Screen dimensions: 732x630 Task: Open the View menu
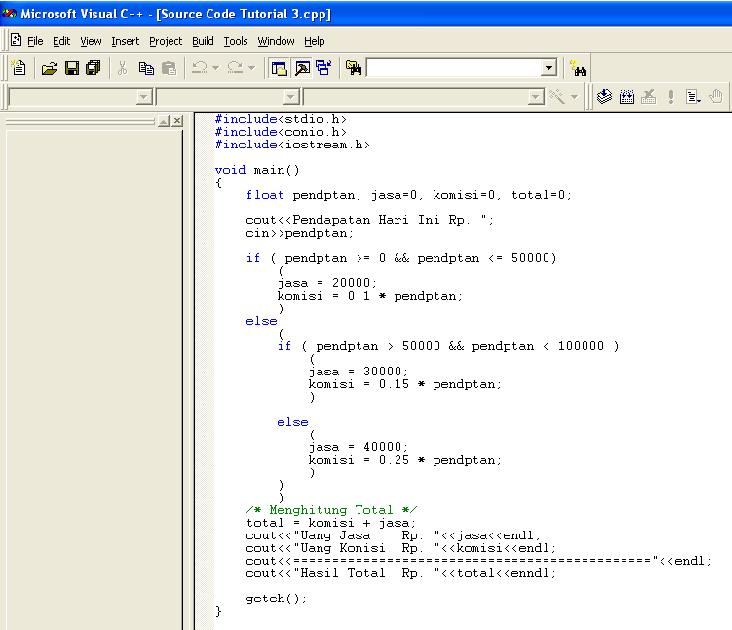(x=91, y=42)
